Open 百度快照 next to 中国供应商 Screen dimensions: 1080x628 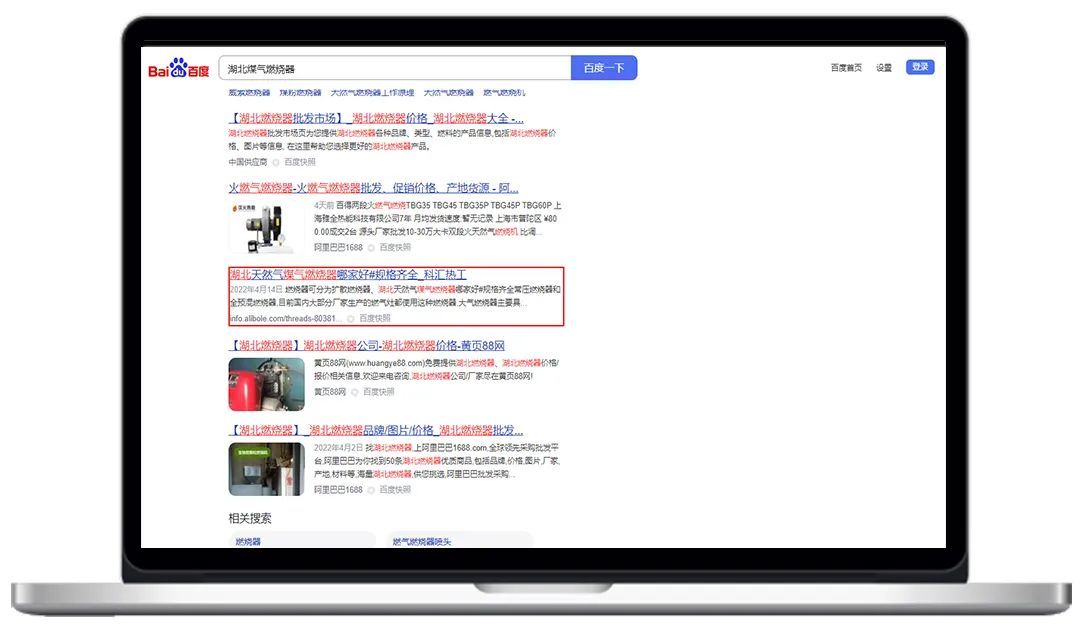tap(299, 162)
